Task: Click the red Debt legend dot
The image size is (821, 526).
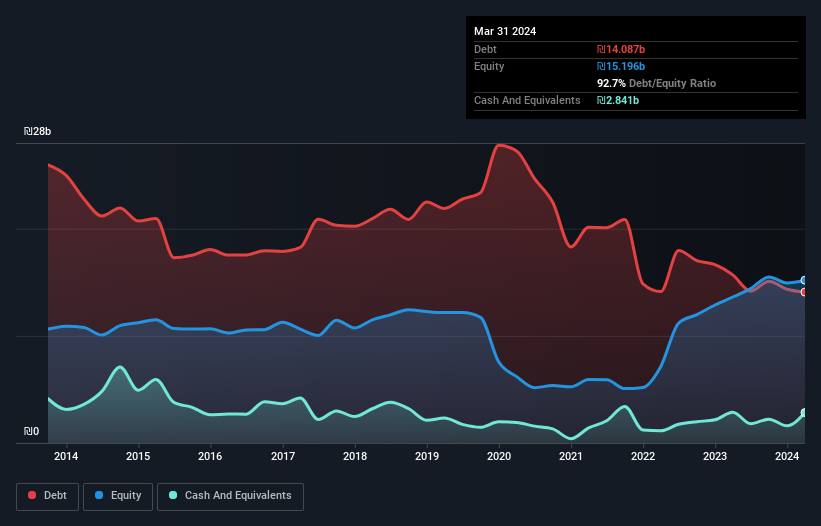Action: tap(32, 495)
